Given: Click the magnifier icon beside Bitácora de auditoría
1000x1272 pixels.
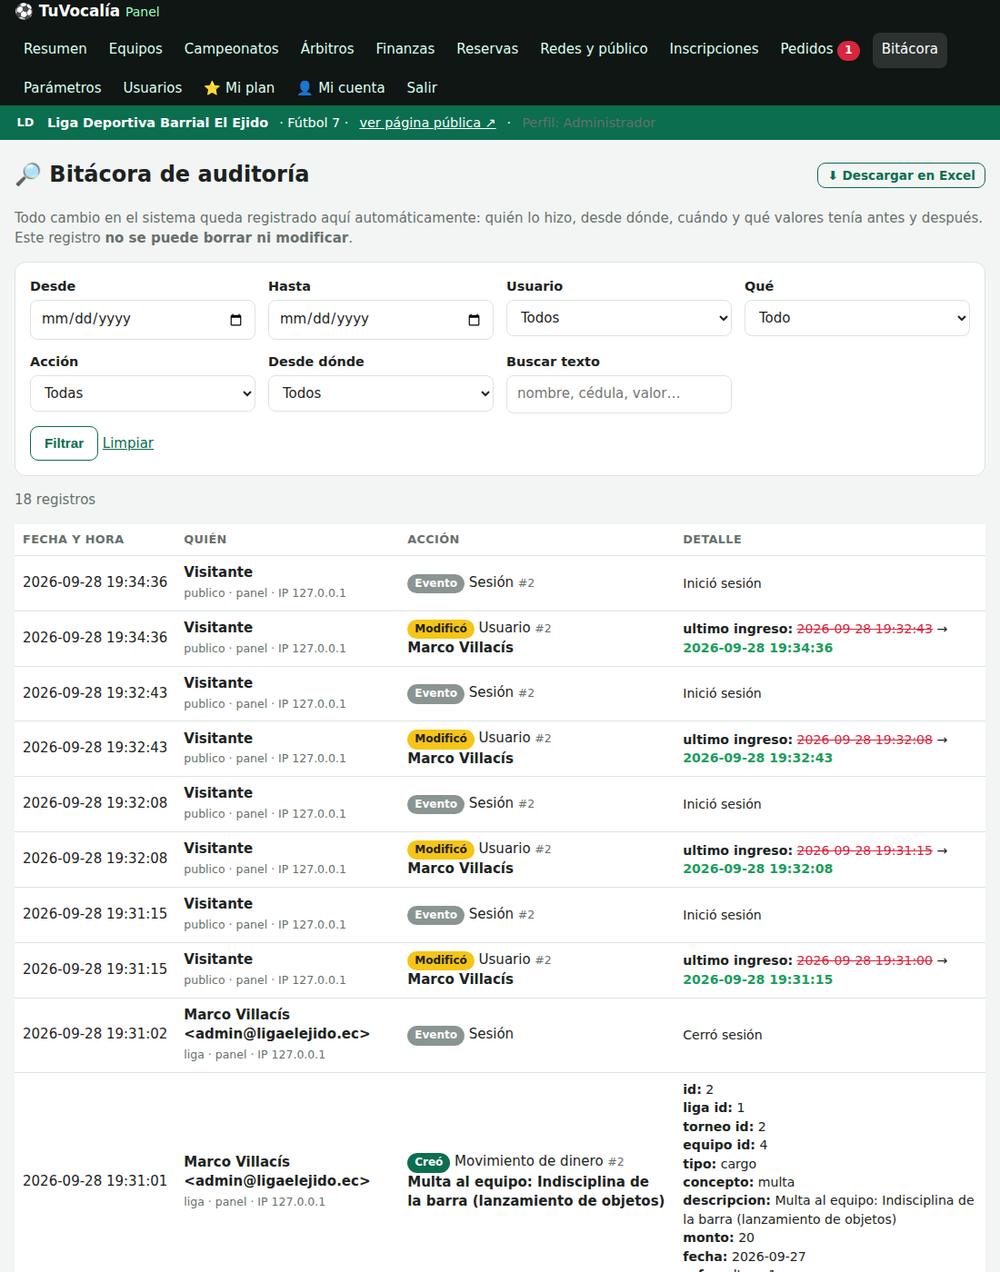Looking at the screenshot, I should [x=28, y=174].
